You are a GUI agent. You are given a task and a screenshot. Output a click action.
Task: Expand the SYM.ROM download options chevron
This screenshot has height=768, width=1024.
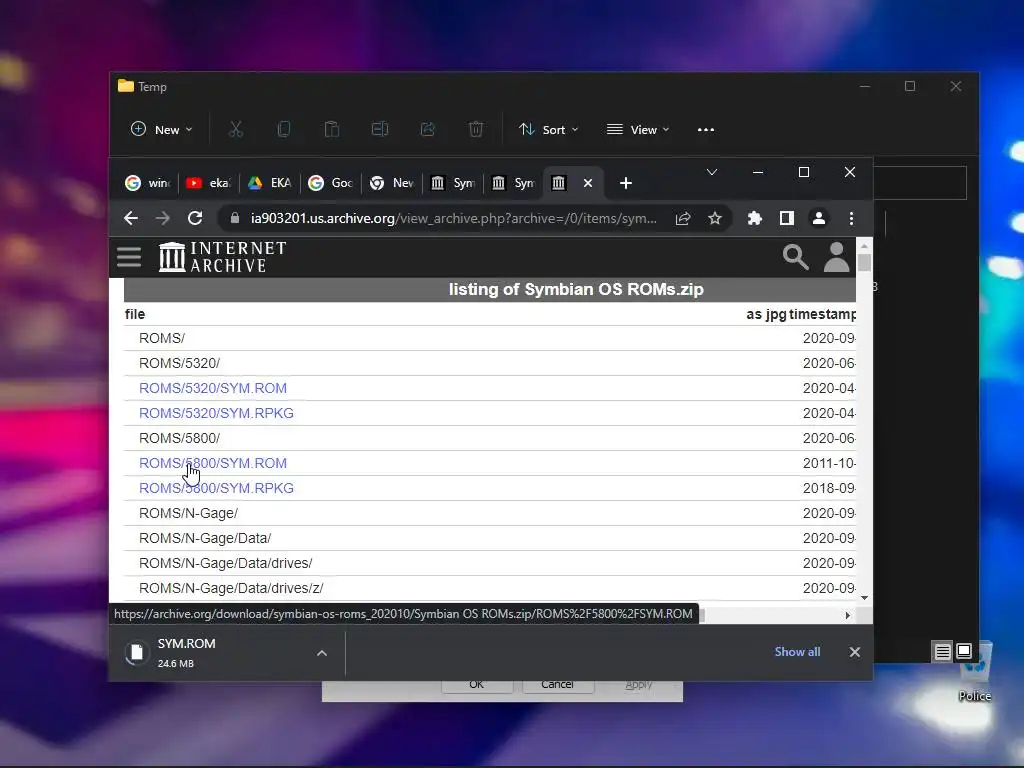(322, 653)
